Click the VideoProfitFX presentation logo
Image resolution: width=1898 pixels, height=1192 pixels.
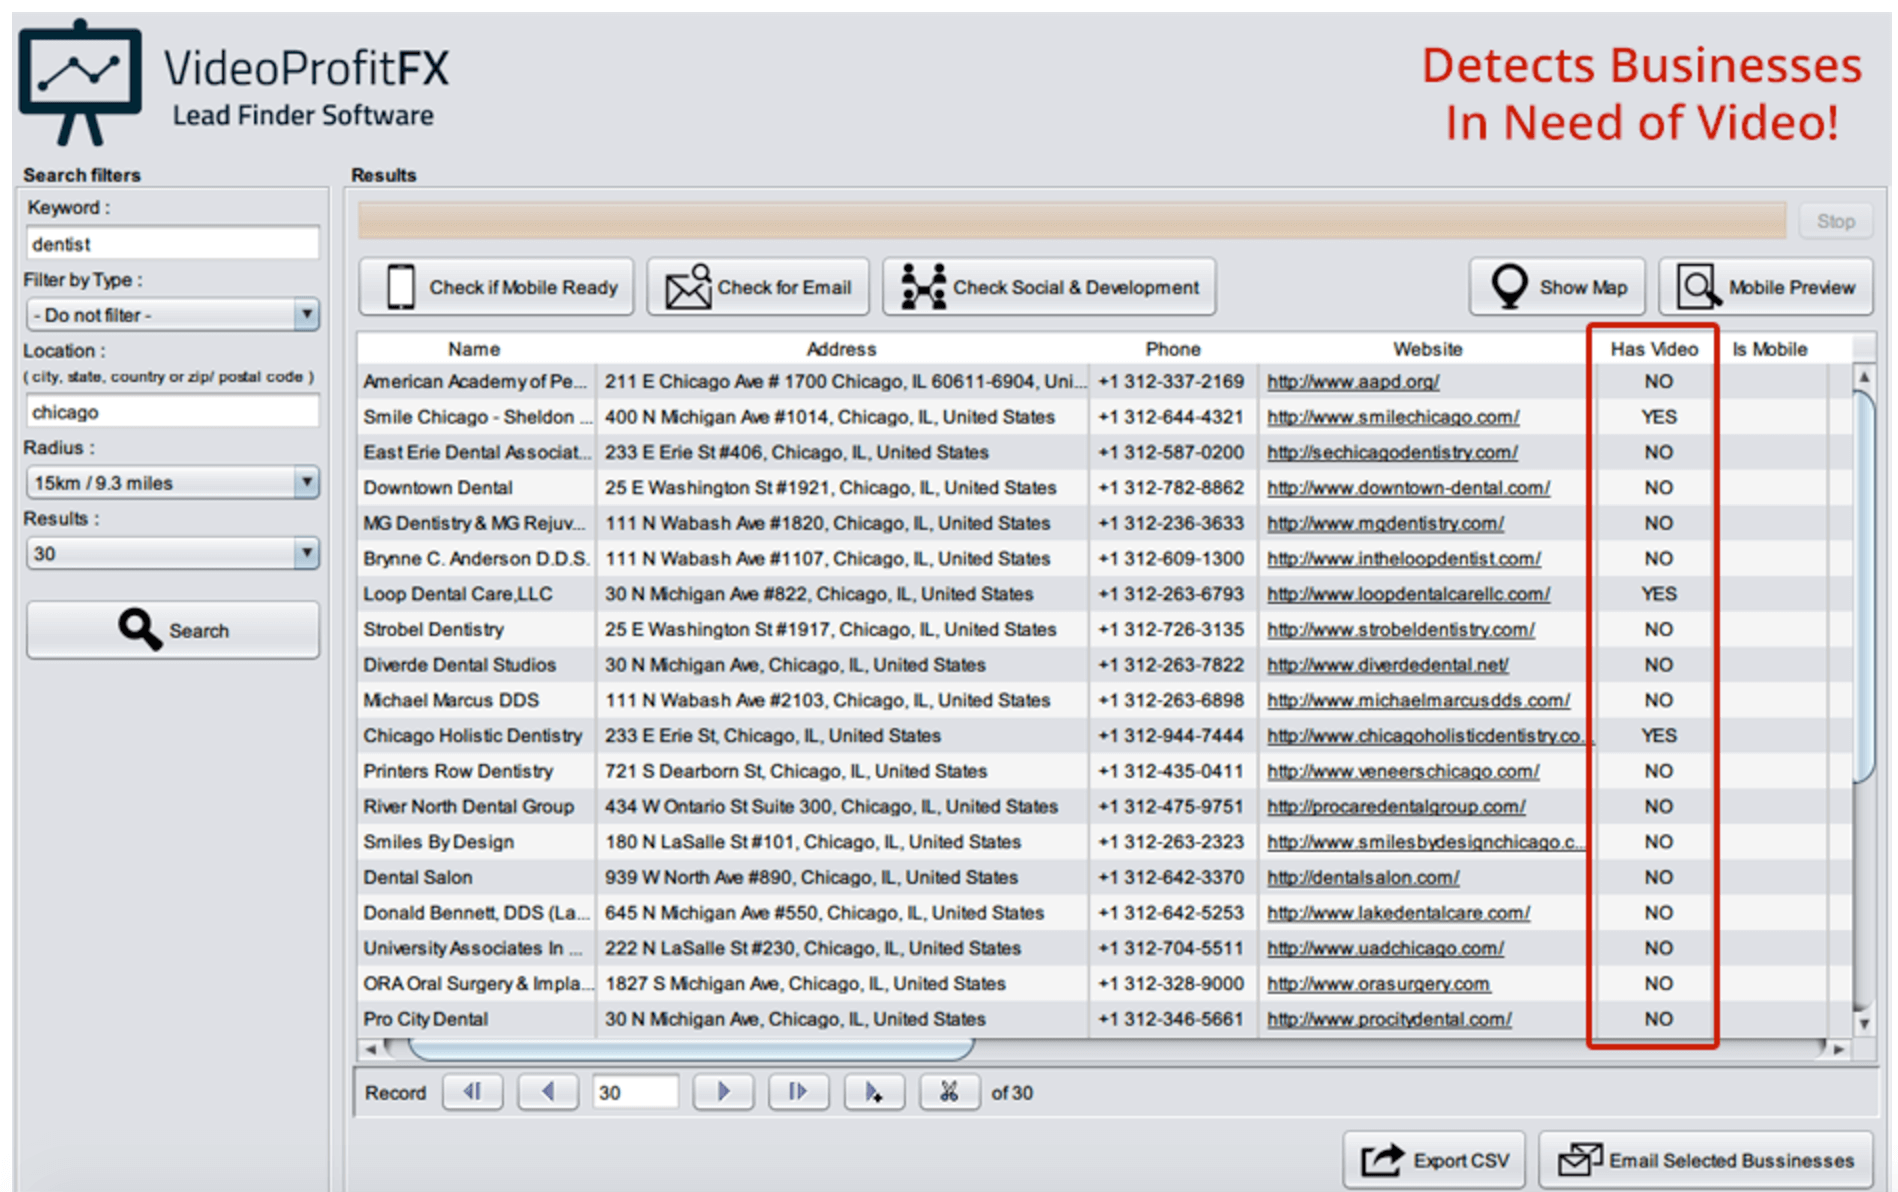80,82
